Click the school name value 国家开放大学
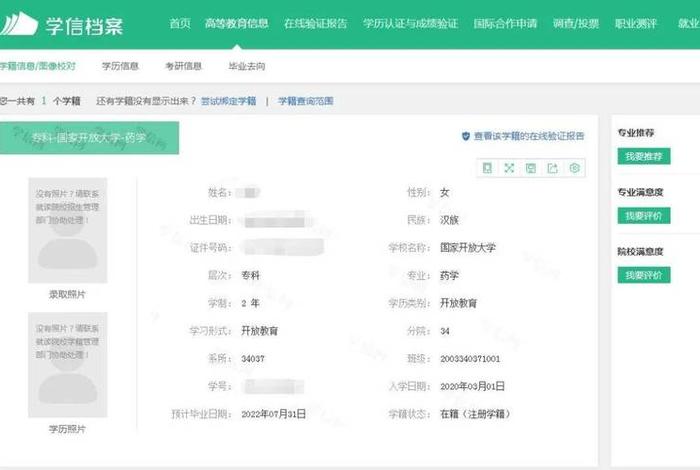 pos(468,247)
